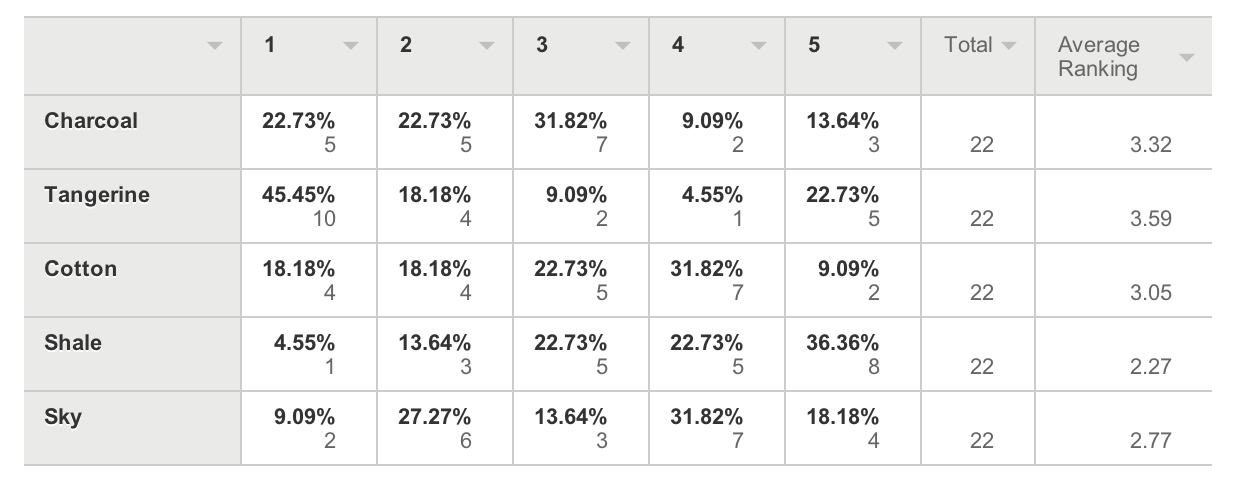The image size is (1236, 494).
Task: Select the Tangerine row label
Action: coord(97,195)
